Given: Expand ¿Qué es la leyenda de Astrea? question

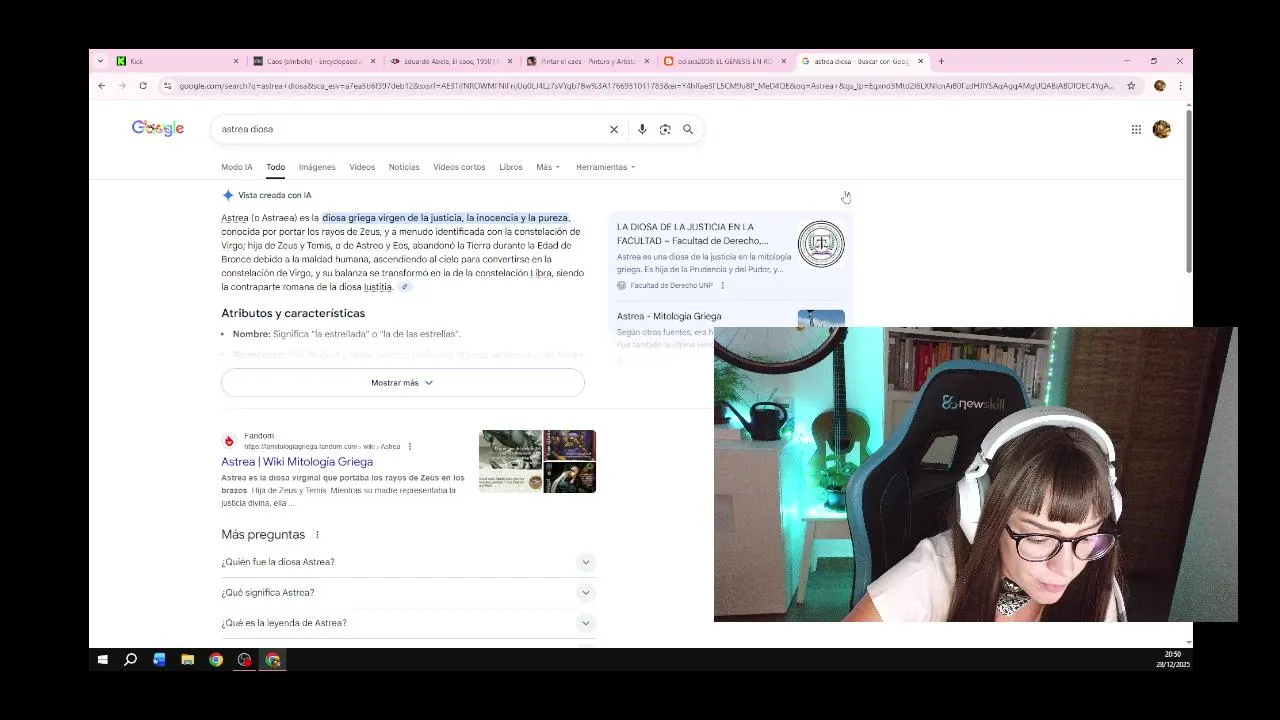Looking at the screenshot, I should tap(408, 623).
